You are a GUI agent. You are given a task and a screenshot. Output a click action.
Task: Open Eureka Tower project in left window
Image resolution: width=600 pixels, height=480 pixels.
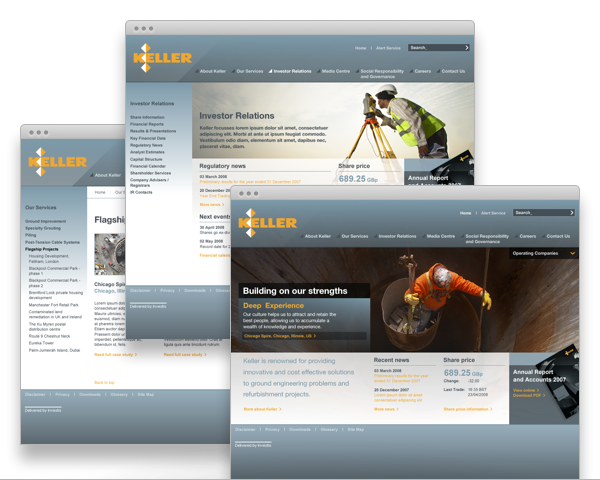tap(41, 343)
